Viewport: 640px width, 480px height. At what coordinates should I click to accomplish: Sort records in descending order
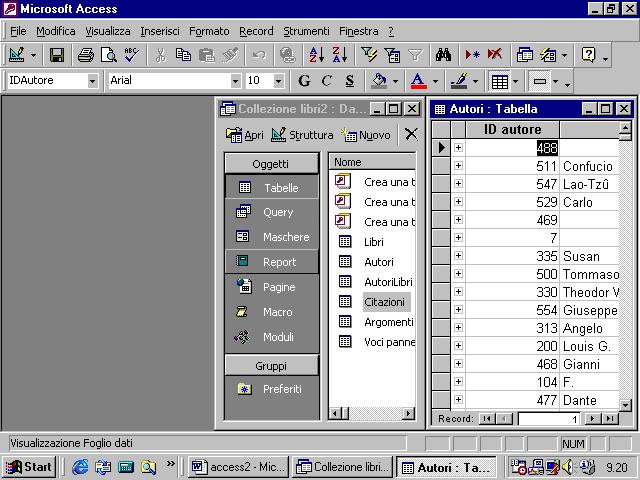click(338, 55)
